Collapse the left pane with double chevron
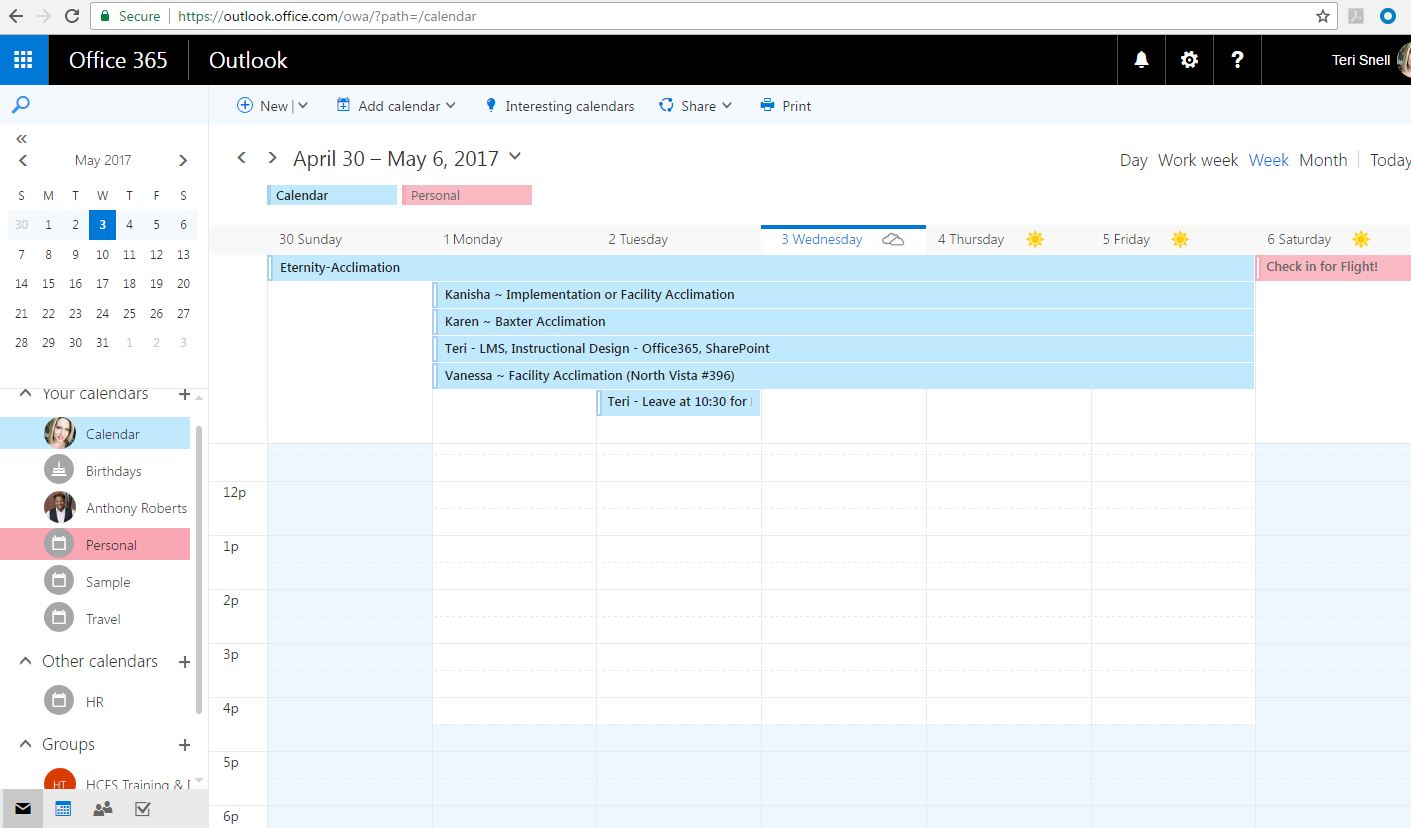Viewport: 1411px width, 828px height. click(x=21, y=138)
